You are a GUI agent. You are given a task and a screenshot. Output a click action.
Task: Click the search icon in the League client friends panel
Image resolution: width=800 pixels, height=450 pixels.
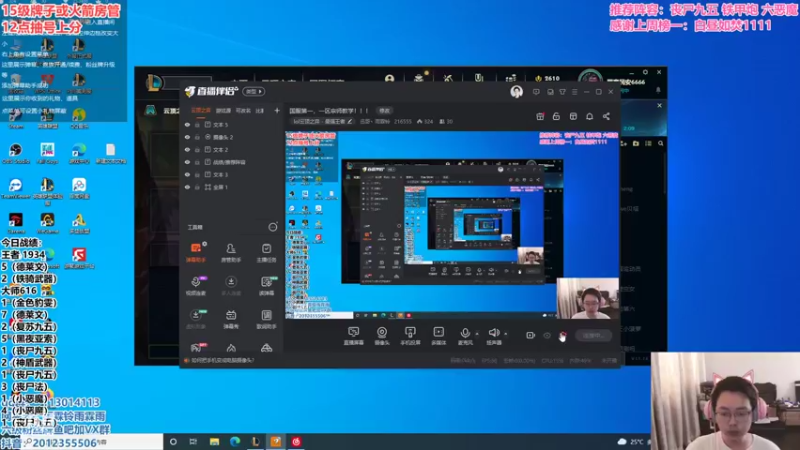[661, 144]
